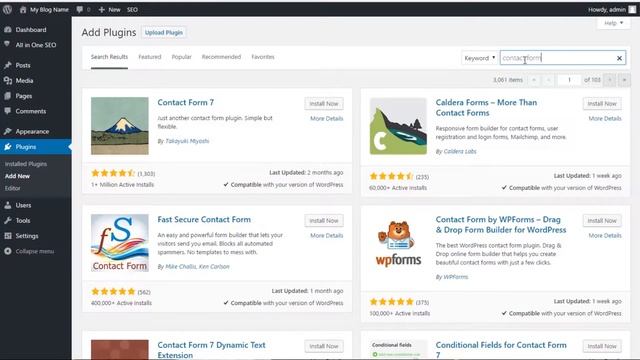Go to Dashboard in sidebar

point(31,30)
